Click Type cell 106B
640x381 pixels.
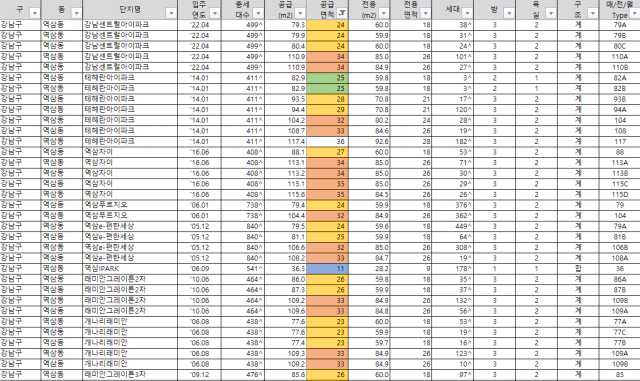[x=620, y=248]
